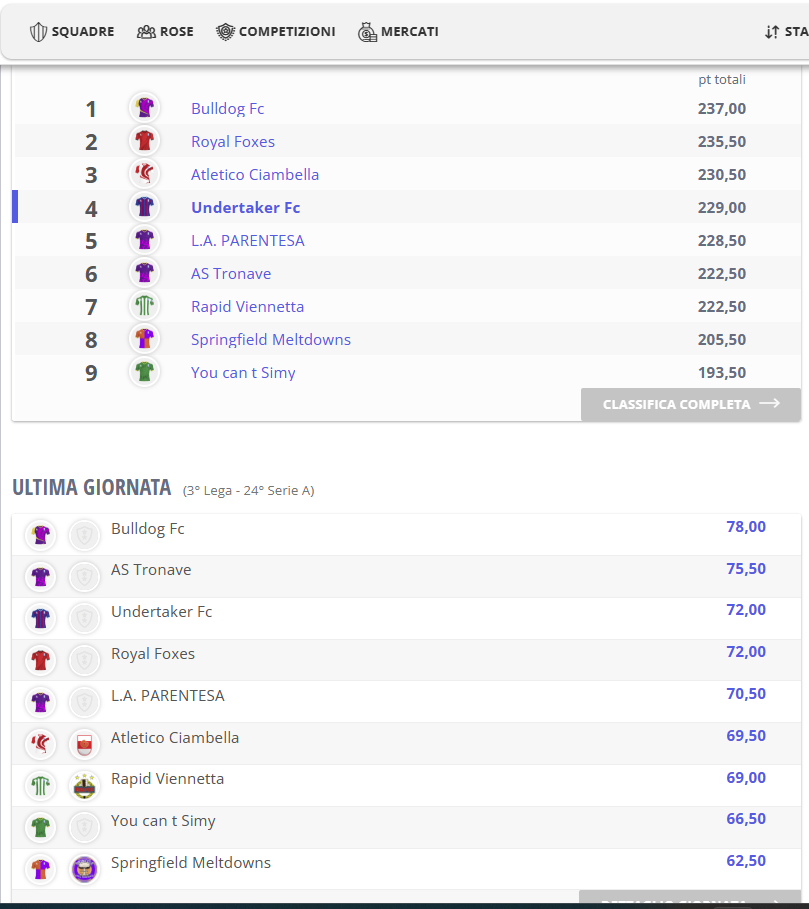Image resolution: width=809 pixels, height=909 pixels.
Task: Click Royal Foxes red jersey in standings
Action: (x=144, y=141)
